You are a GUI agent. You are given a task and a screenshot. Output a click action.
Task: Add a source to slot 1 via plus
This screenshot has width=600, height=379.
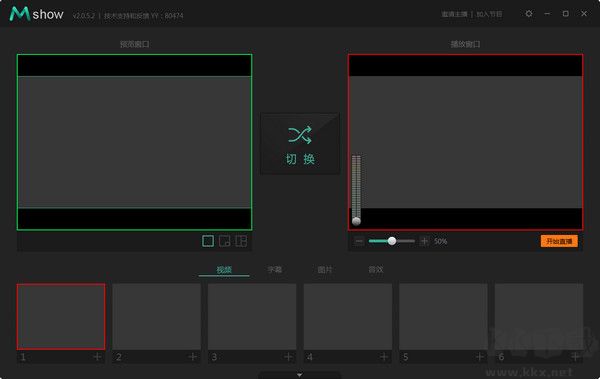97,357
